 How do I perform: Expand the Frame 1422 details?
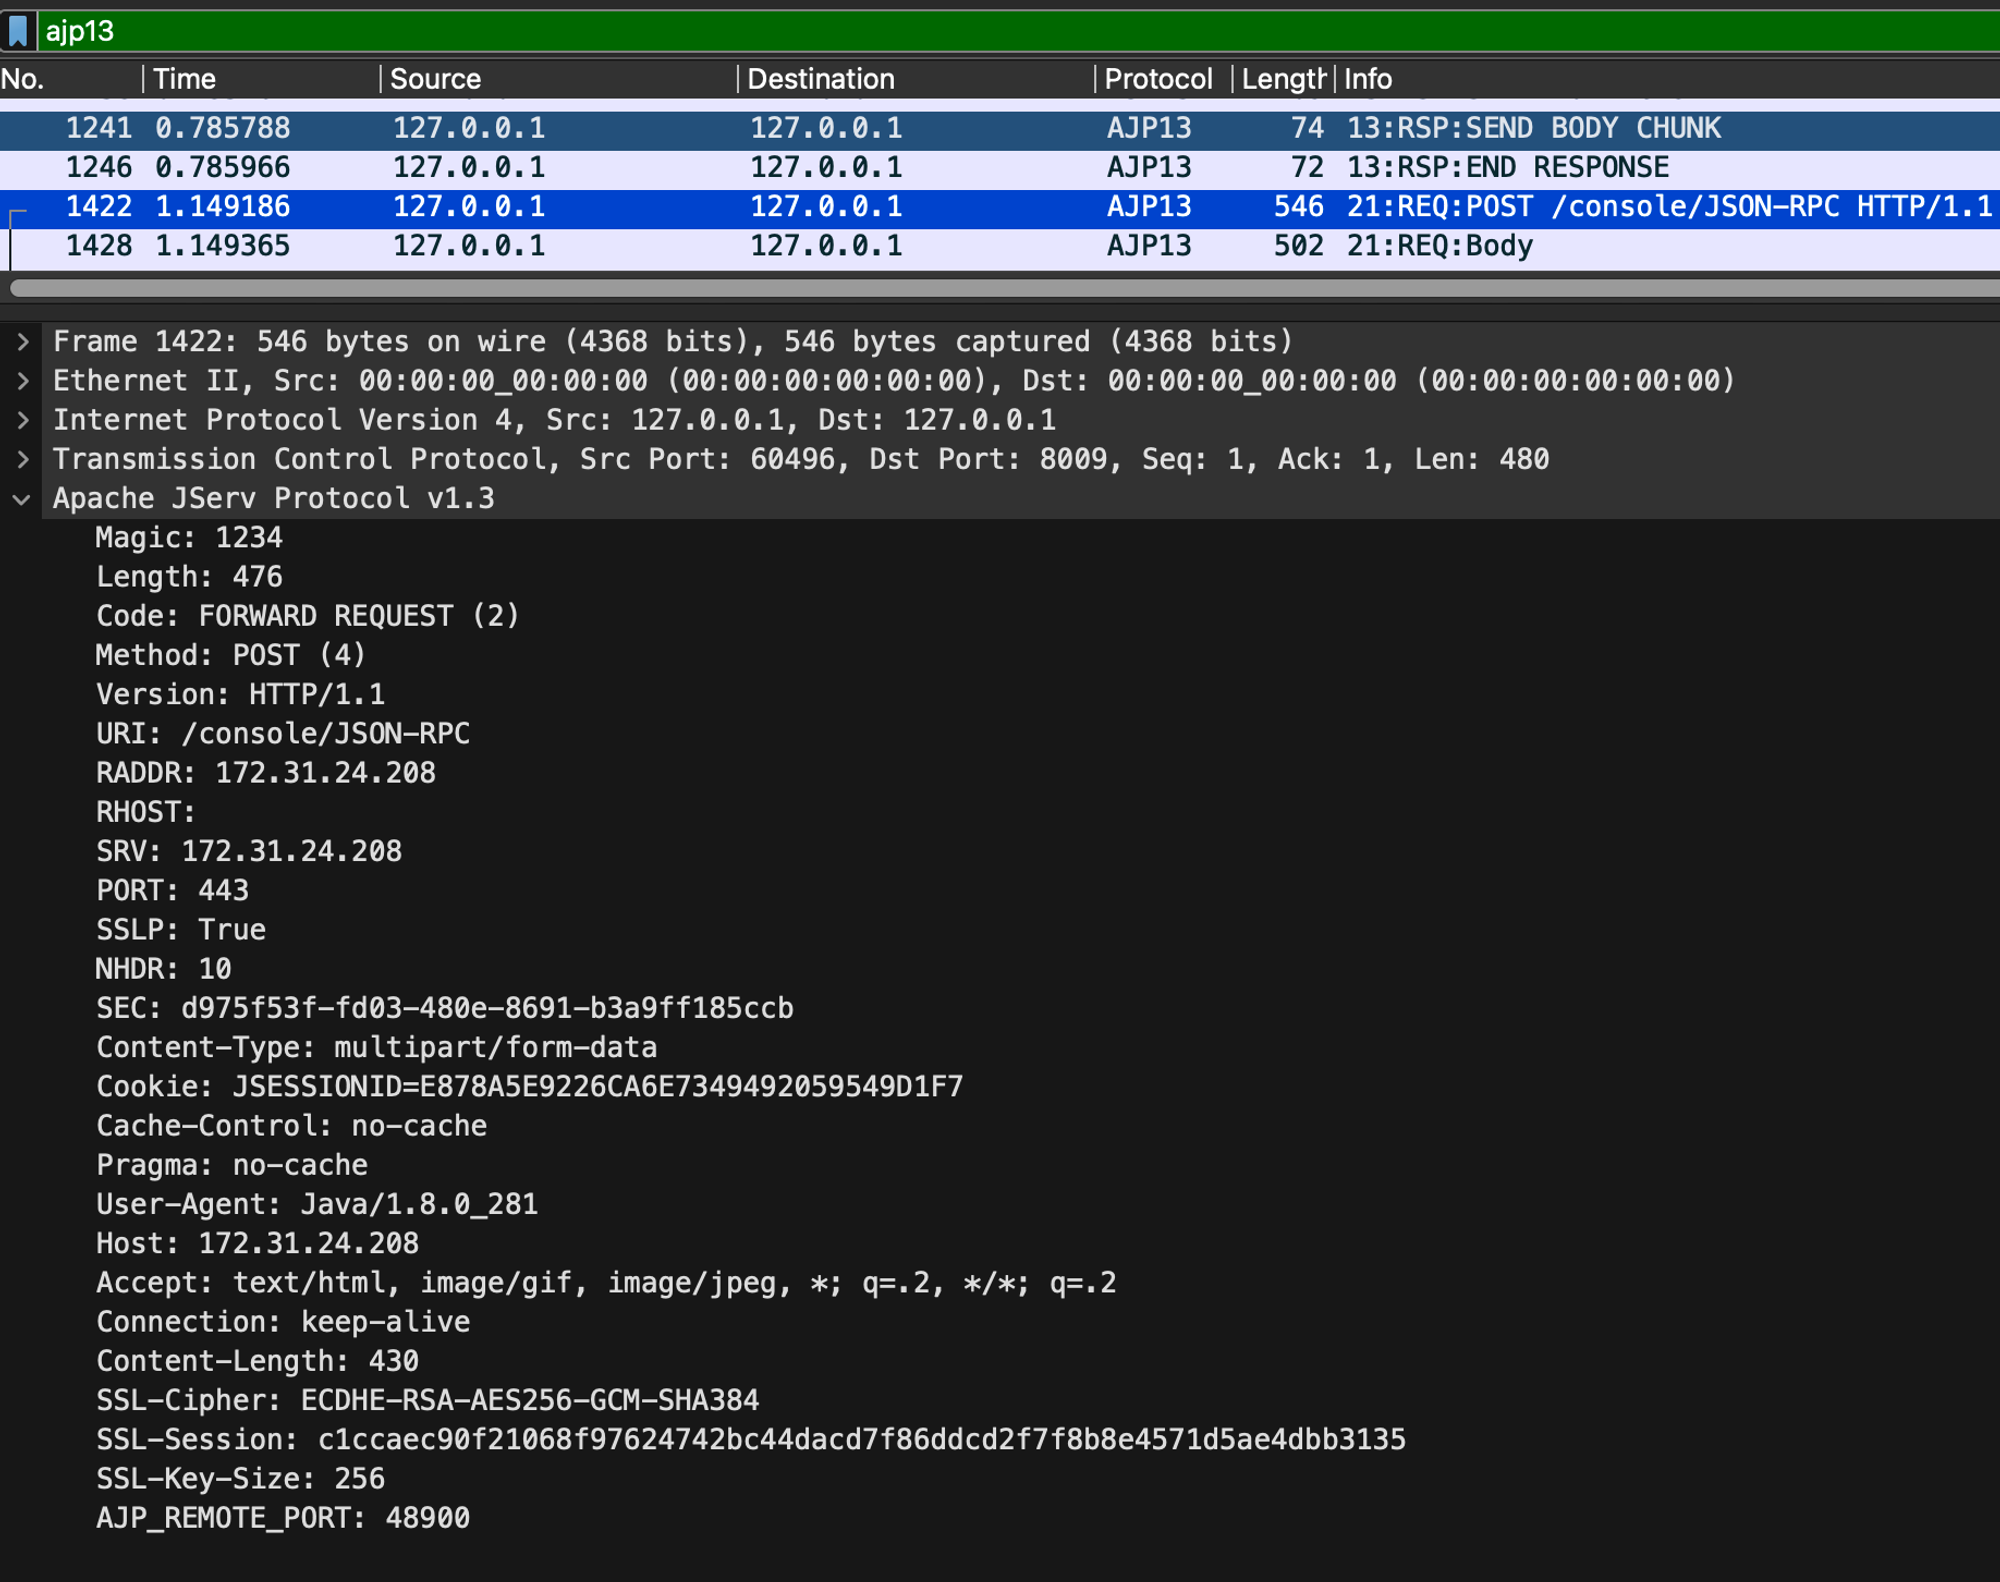click(x=22, y=342)
